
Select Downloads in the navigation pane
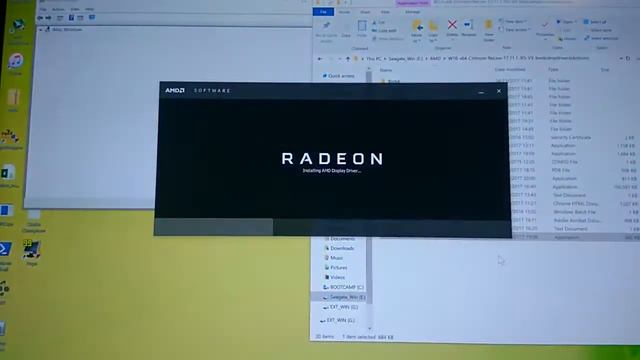(339, 248)
